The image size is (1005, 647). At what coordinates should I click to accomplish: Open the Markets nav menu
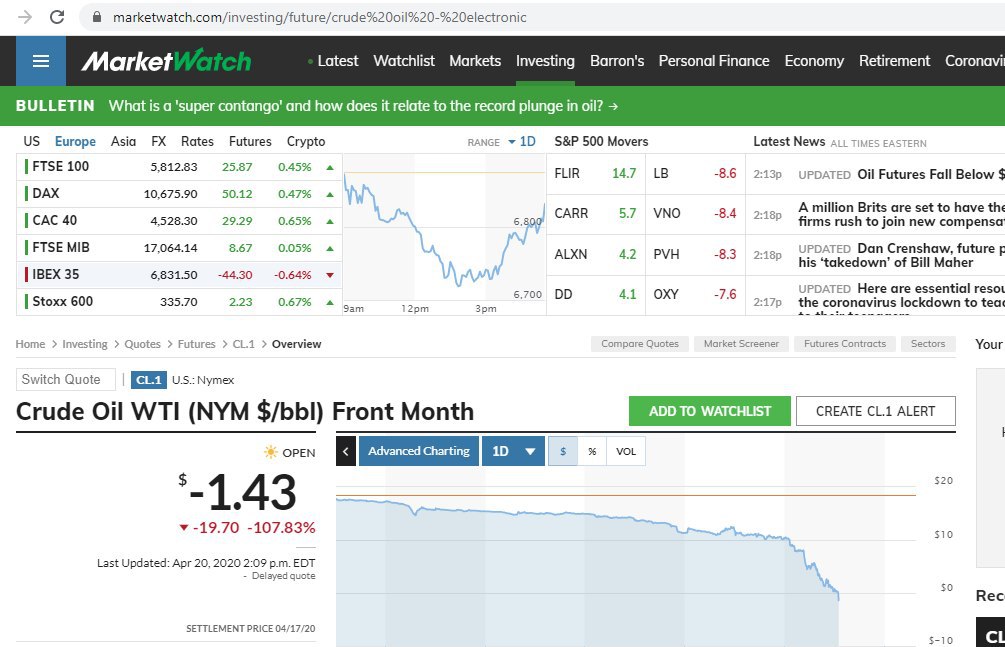click(x=475, y=61)
